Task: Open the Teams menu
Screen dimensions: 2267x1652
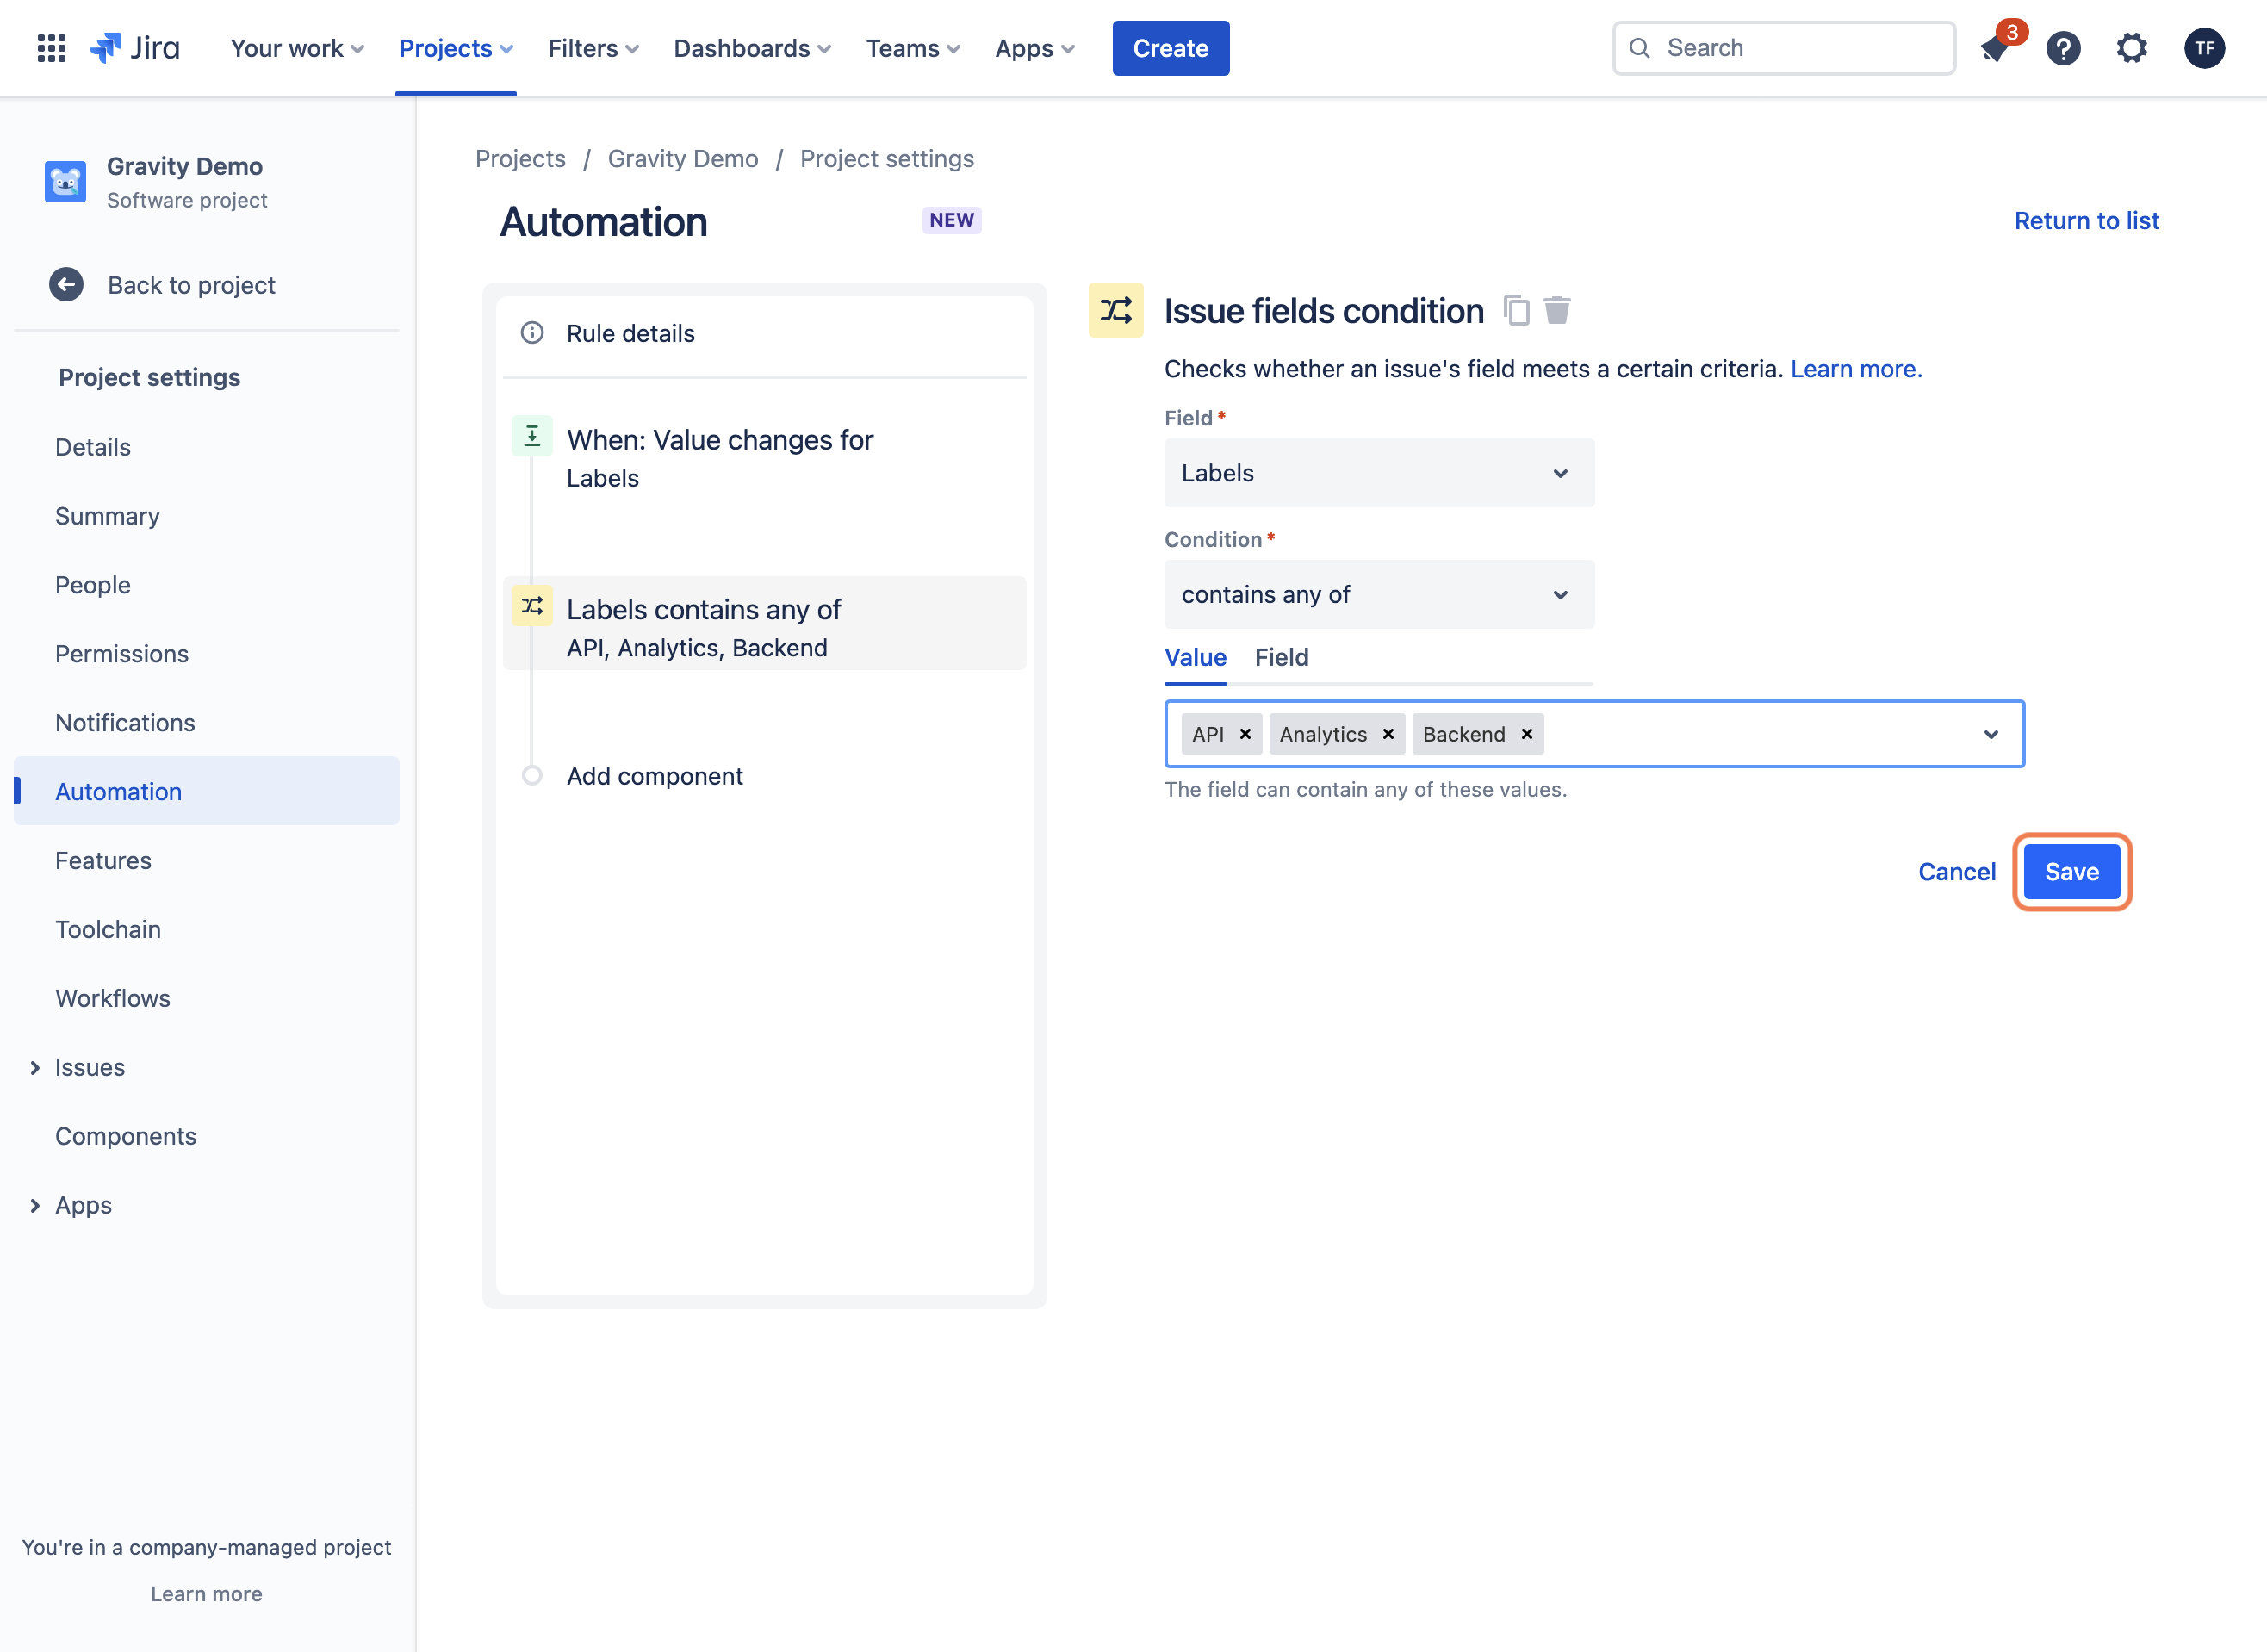Action: pos(912,48)
